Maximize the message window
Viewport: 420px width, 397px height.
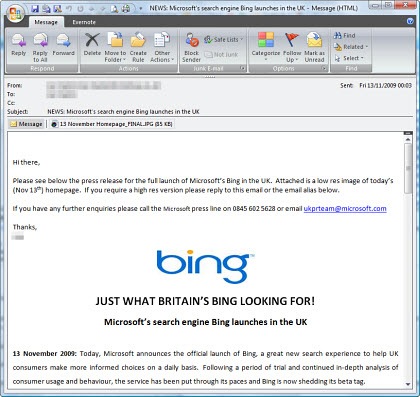coord(389,6)
